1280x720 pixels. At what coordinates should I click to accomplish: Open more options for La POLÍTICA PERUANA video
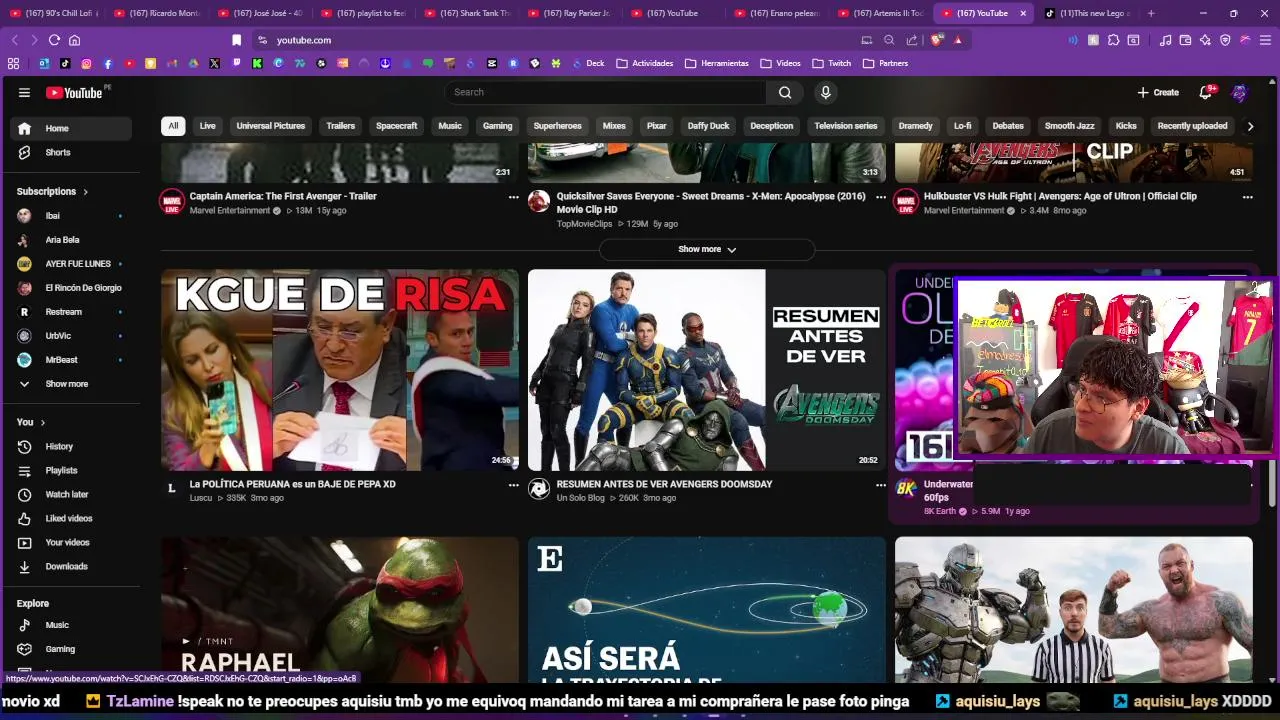tap(514, 485)
